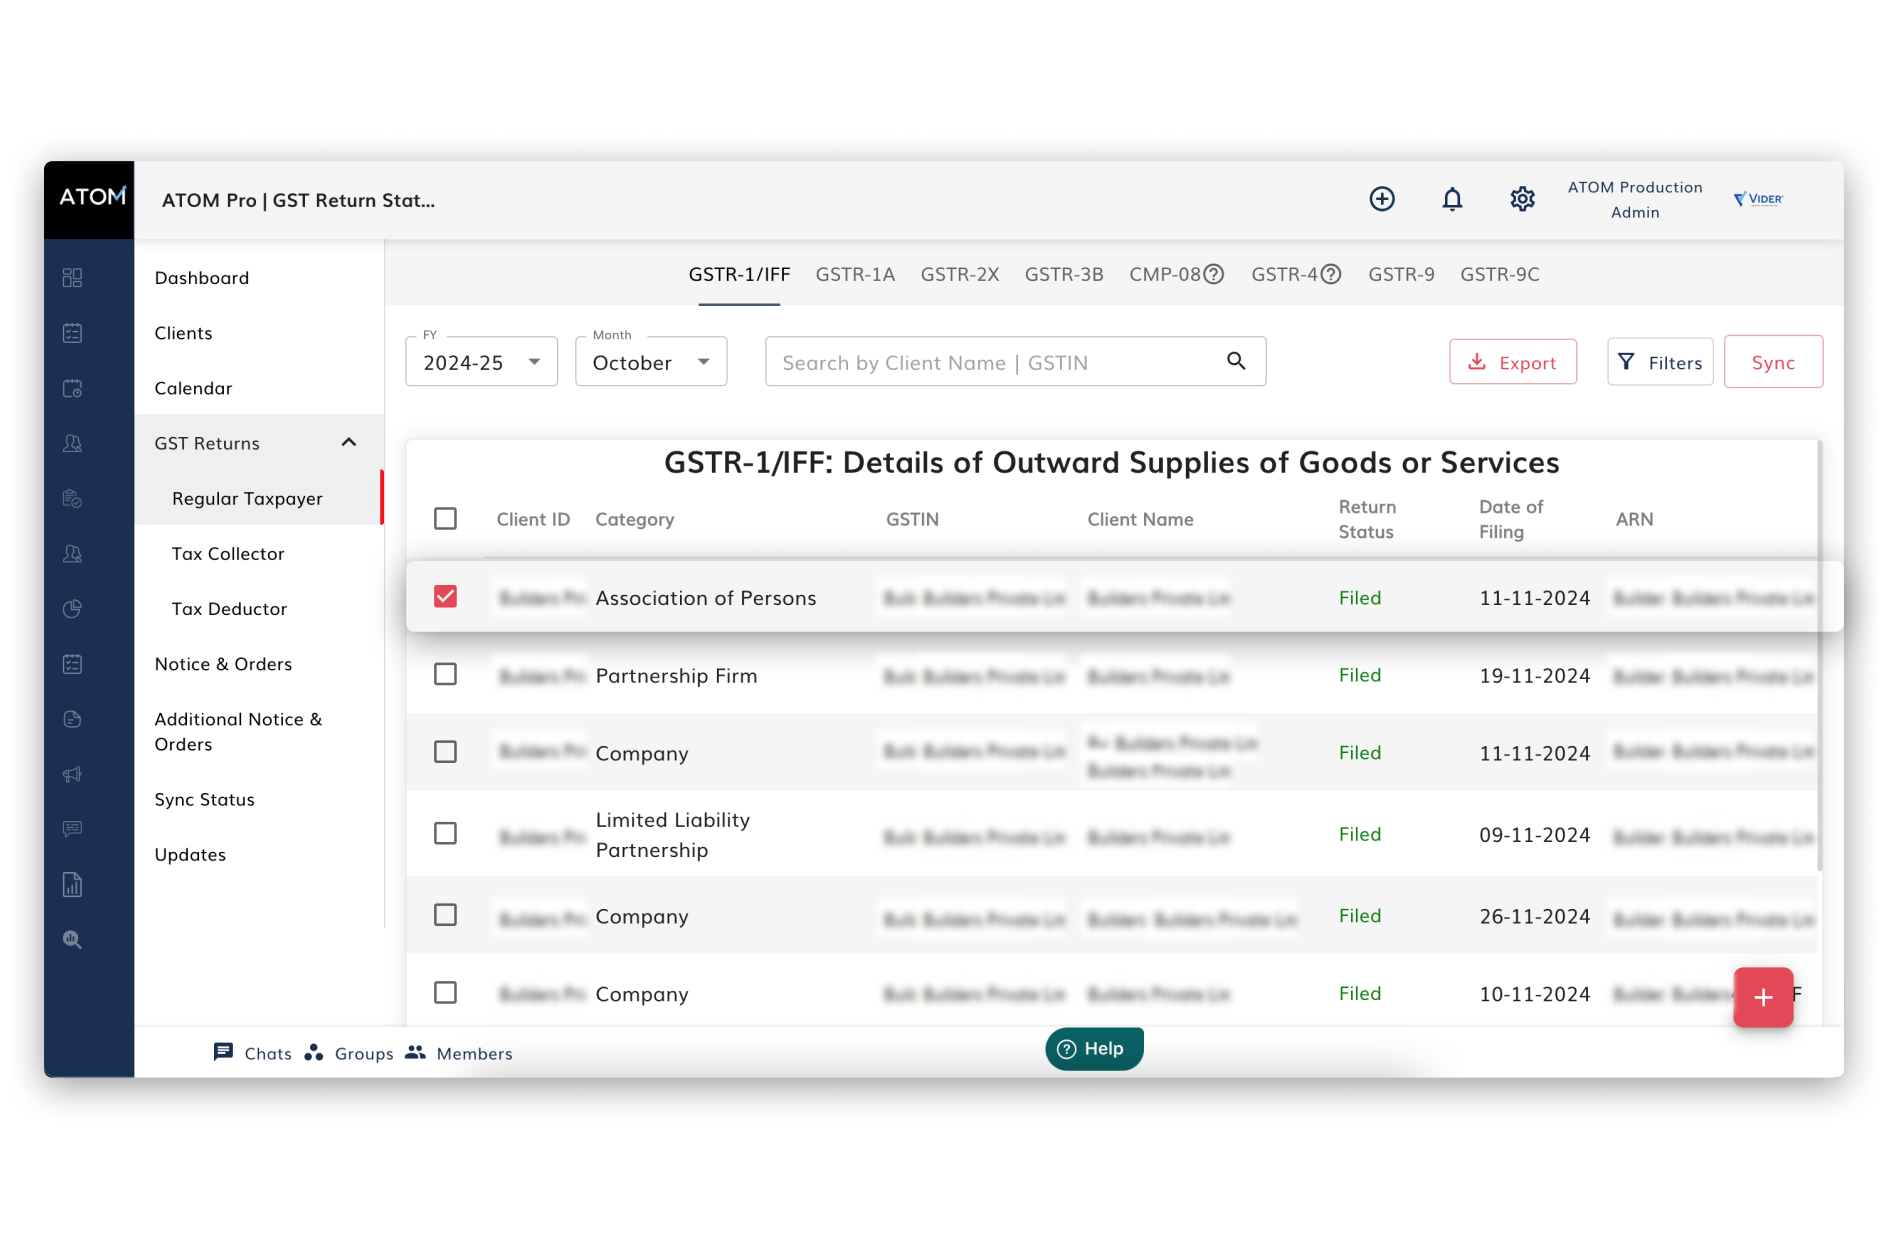Open the analytics magnifier icon in the sidebar
Screen dimensions: 1884x1237
[x=72, y=939]
